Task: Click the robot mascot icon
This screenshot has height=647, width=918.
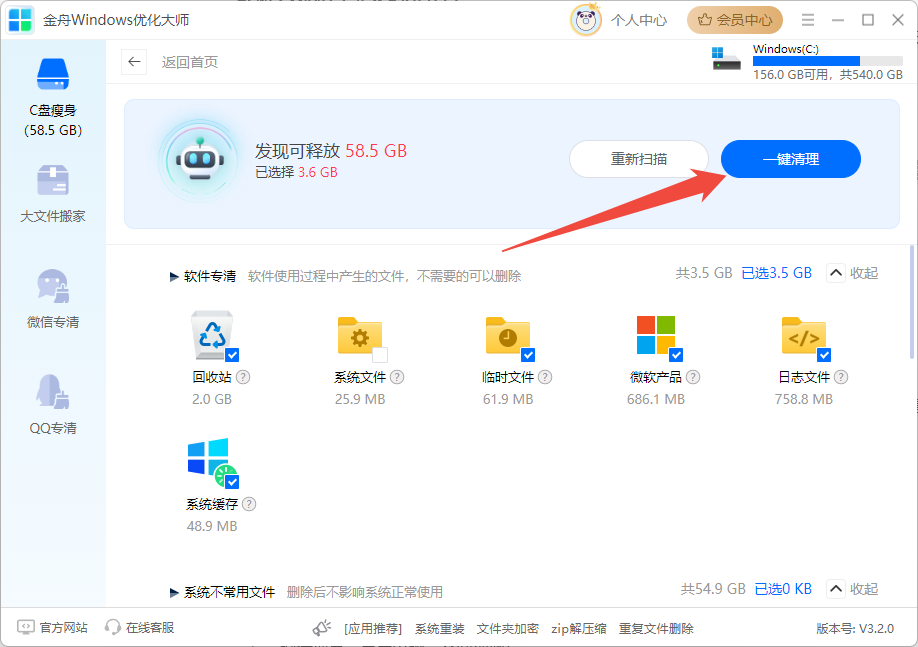Action: (x=200, y=160)
